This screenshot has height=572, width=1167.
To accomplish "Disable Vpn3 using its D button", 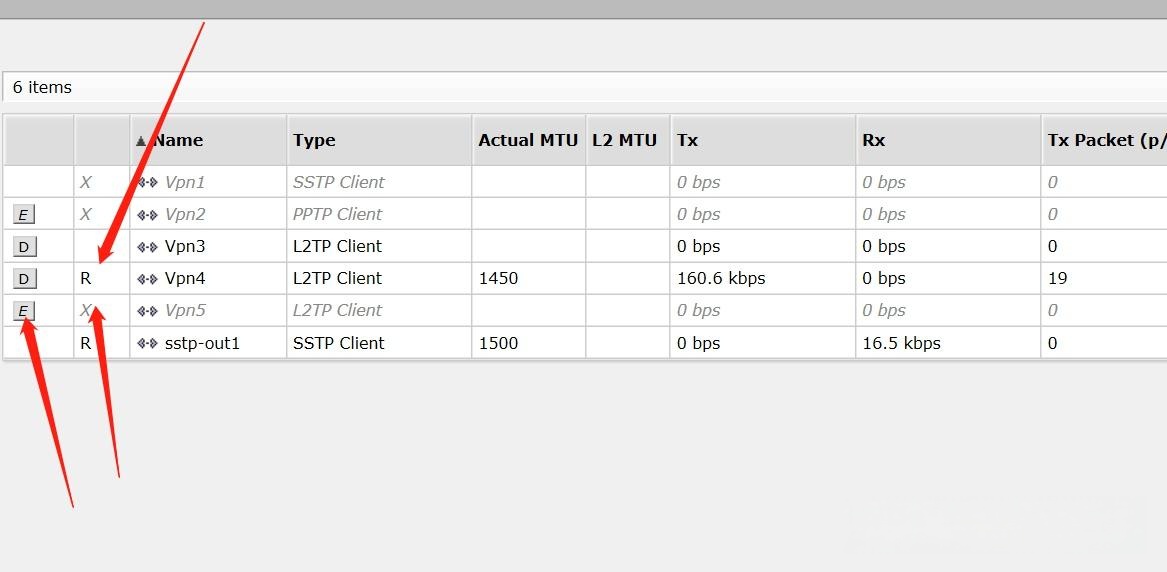I will pyautogui.click(x=24, y=246).
